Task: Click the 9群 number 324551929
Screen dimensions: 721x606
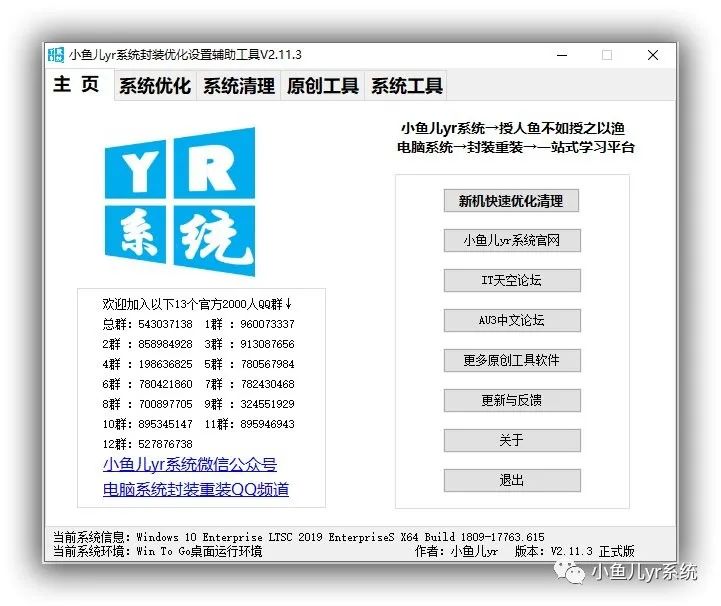Action: pos(267,404)
